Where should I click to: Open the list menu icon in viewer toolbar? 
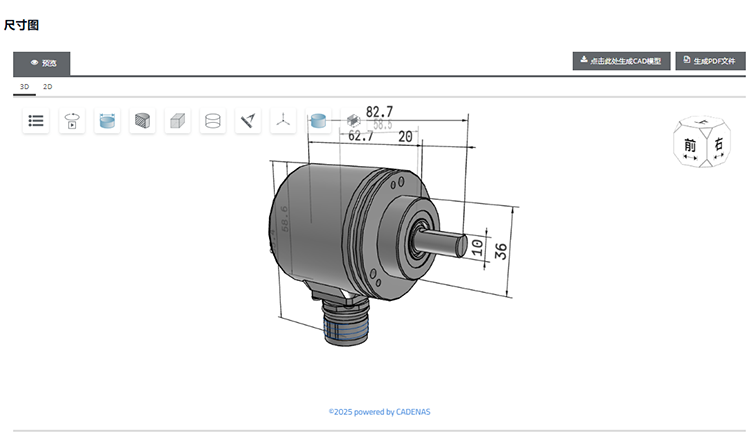(x=36, y=121)
